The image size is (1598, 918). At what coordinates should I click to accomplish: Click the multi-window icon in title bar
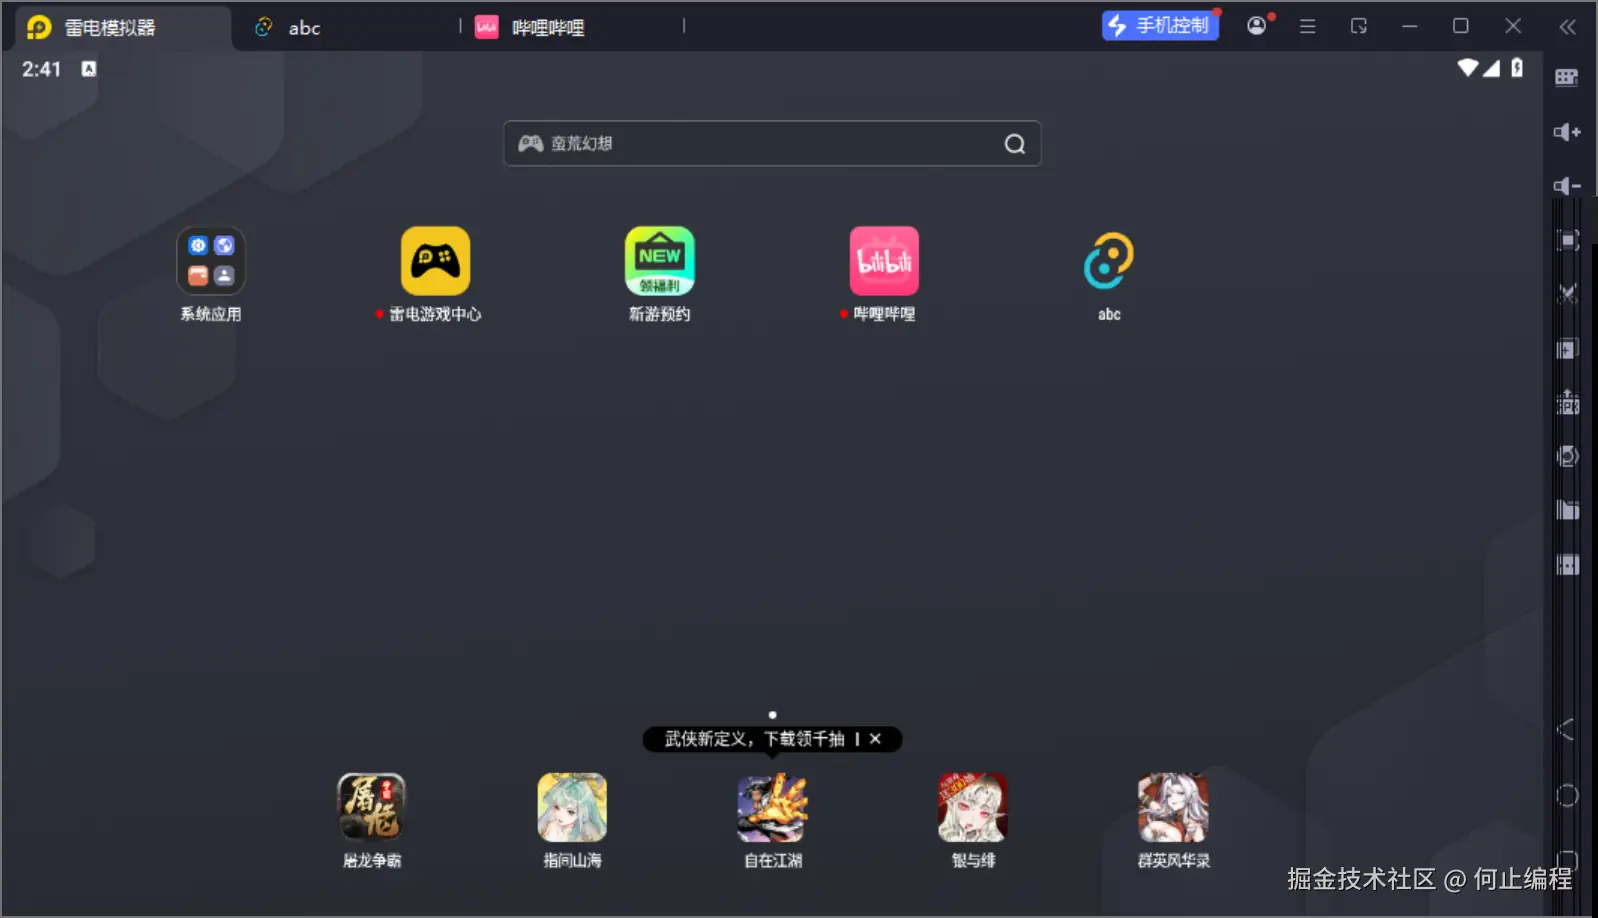coord(1358,27)
